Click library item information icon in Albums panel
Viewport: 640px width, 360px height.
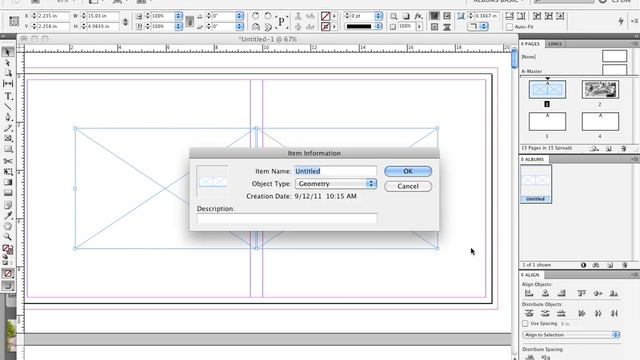pyautogui.click(x=583, y=265)
